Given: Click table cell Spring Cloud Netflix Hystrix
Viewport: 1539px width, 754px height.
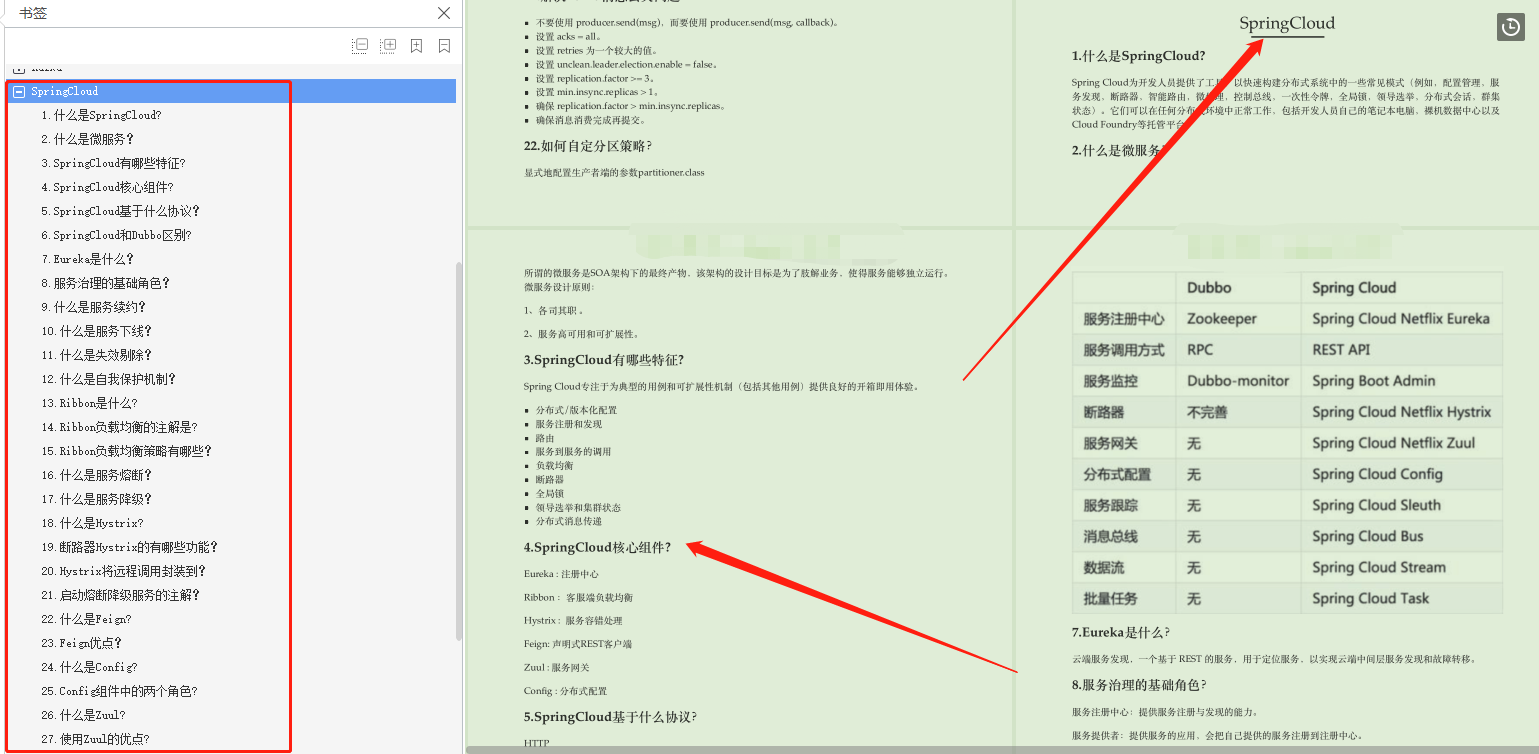Looking at the screenshot, I should (1401, 412).
